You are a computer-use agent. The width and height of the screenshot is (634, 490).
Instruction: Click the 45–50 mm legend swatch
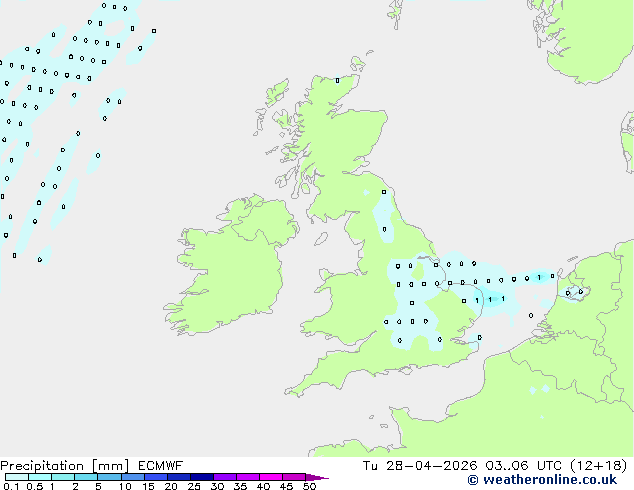tap(294, 477)
